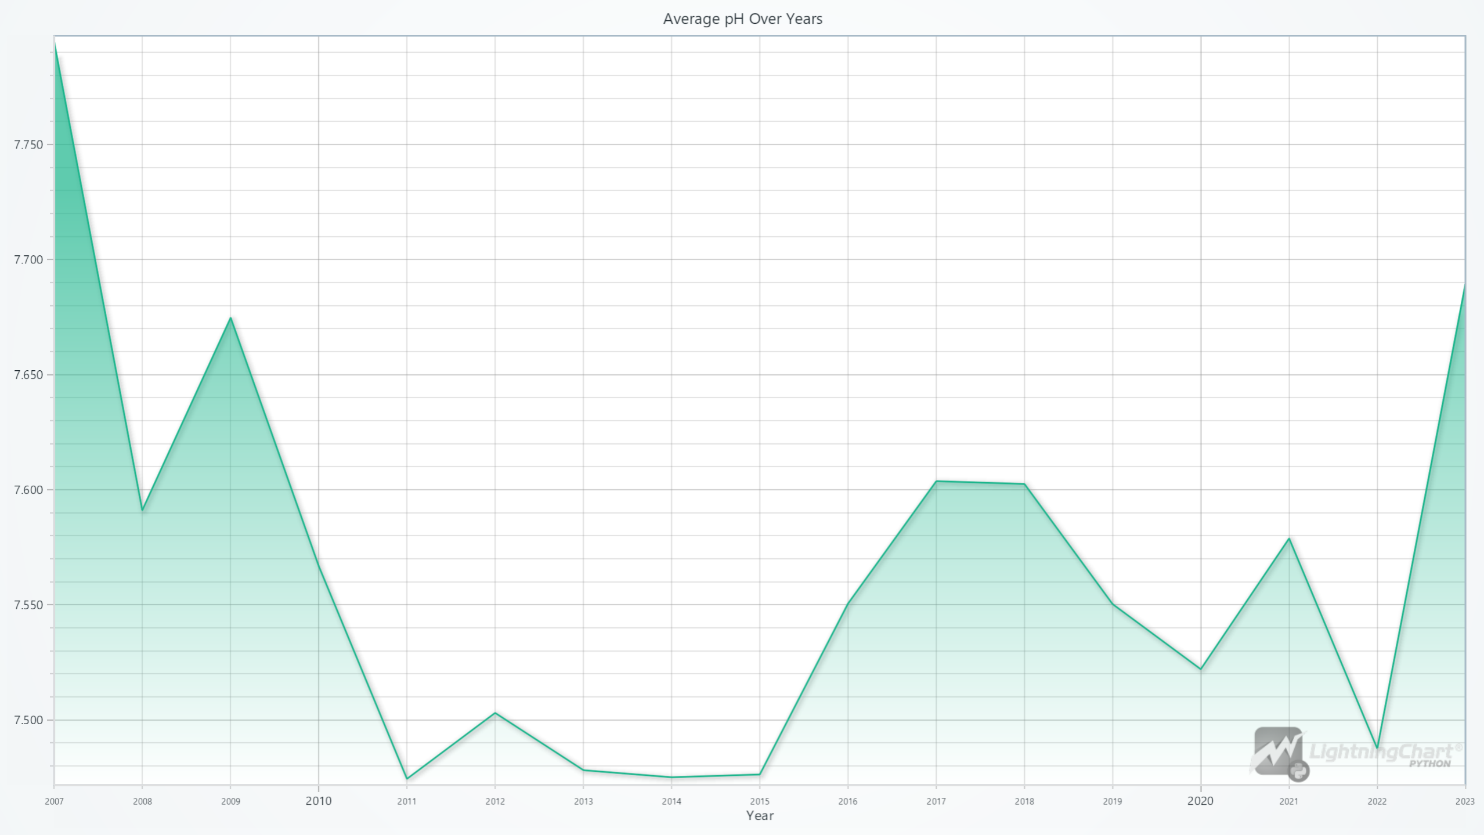Image resolution: width=1484 pixels, height=835 pixels.
Task: Click the 2021 peak data point on the line
Action: 1289,539
